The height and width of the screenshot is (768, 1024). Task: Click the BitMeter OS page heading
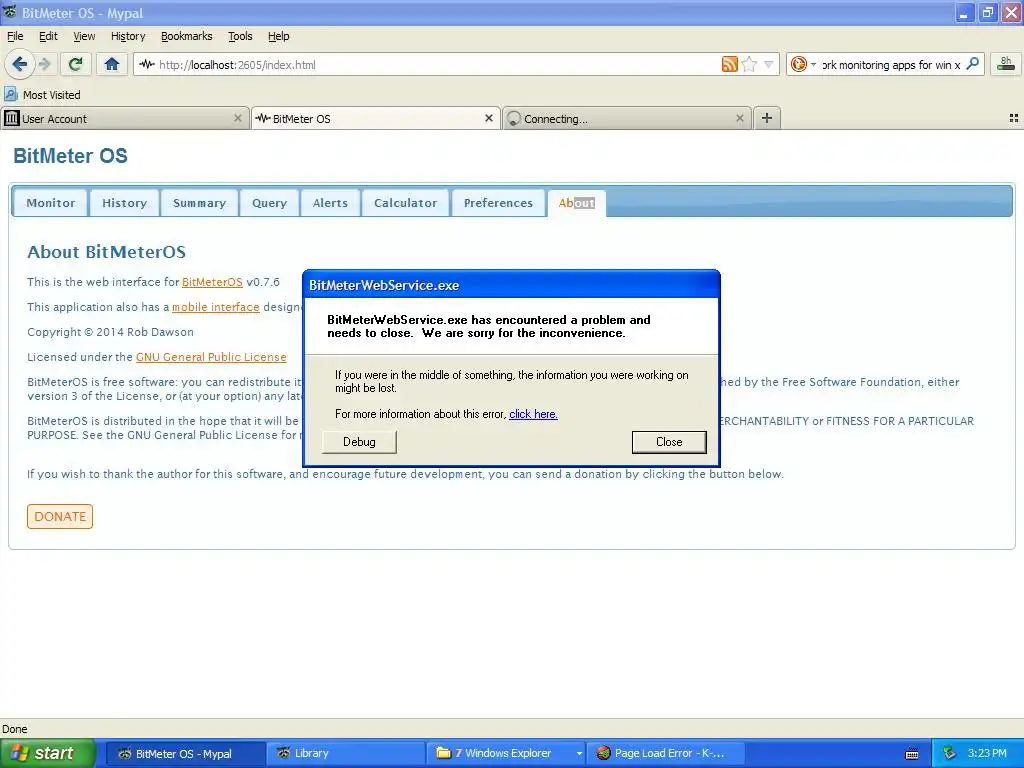click(71, 156)
